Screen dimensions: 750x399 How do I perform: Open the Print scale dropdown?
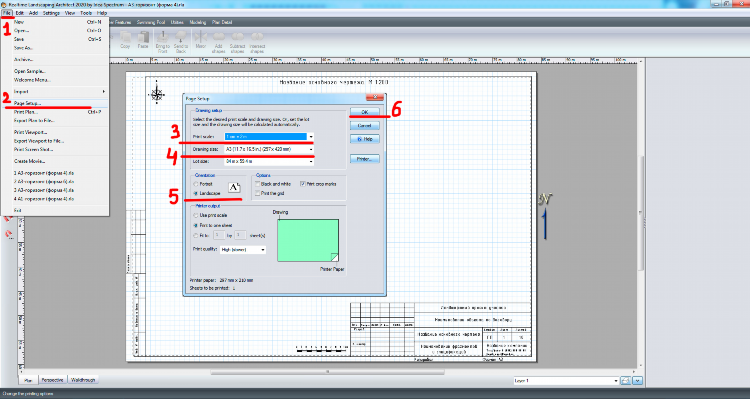click(310, 137)
